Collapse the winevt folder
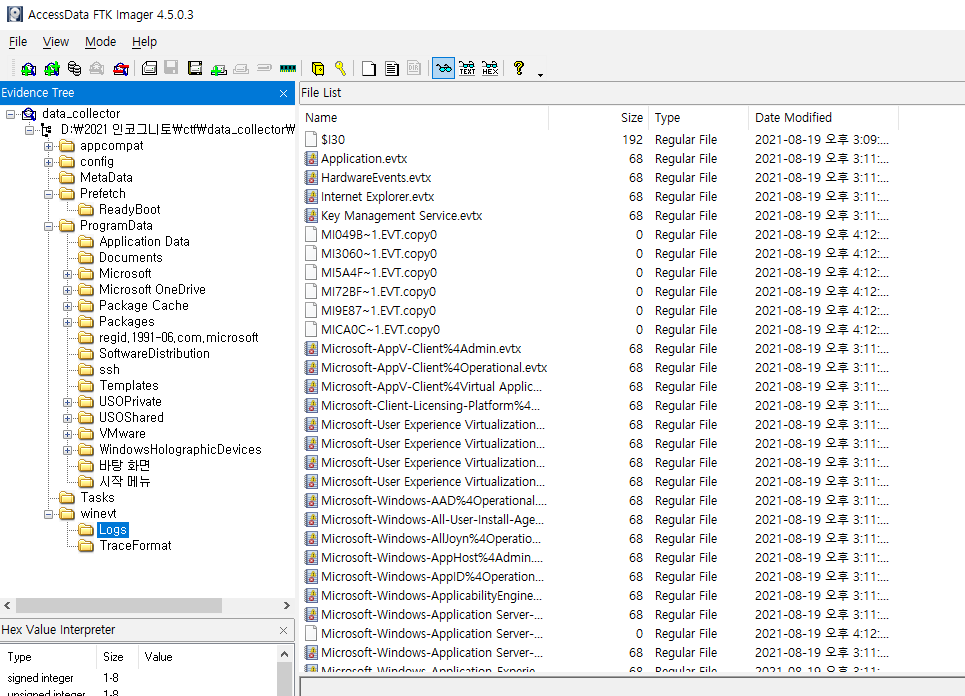 click(49, 514)
